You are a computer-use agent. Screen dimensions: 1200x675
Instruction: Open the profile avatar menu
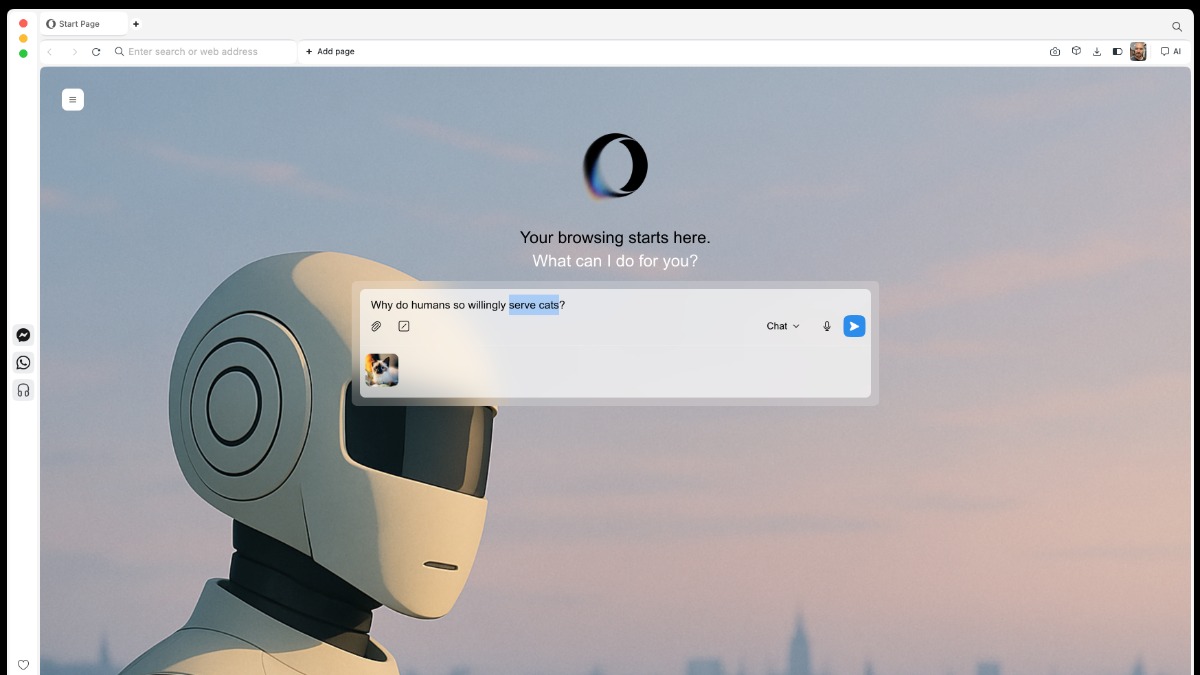pyautogui.click(x=1138, y=52)
